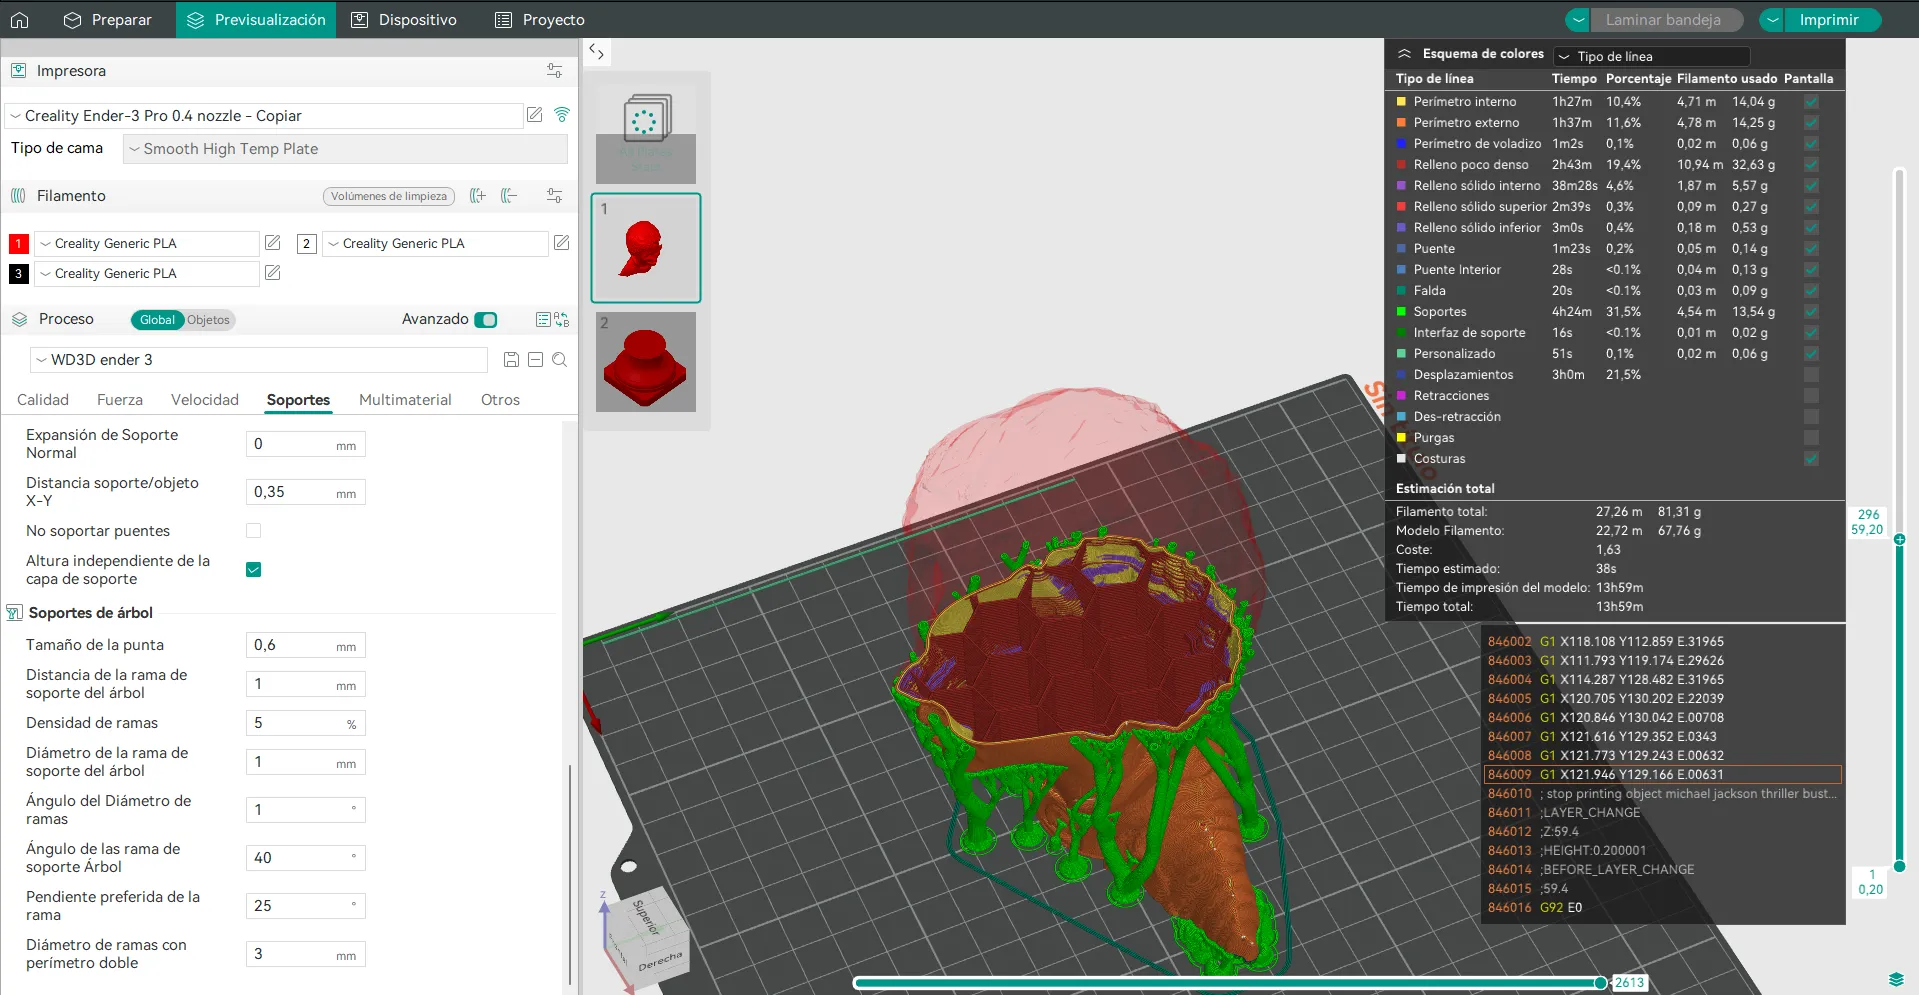Check the No soportar puentes box

coord(253,531)
